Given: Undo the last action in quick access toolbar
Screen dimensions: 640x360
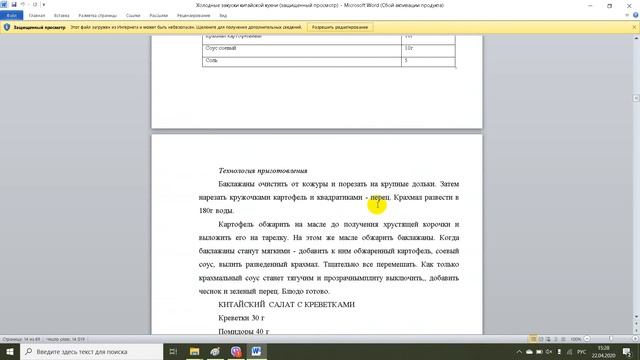Looking at the screenshot, I should (23, 4).
